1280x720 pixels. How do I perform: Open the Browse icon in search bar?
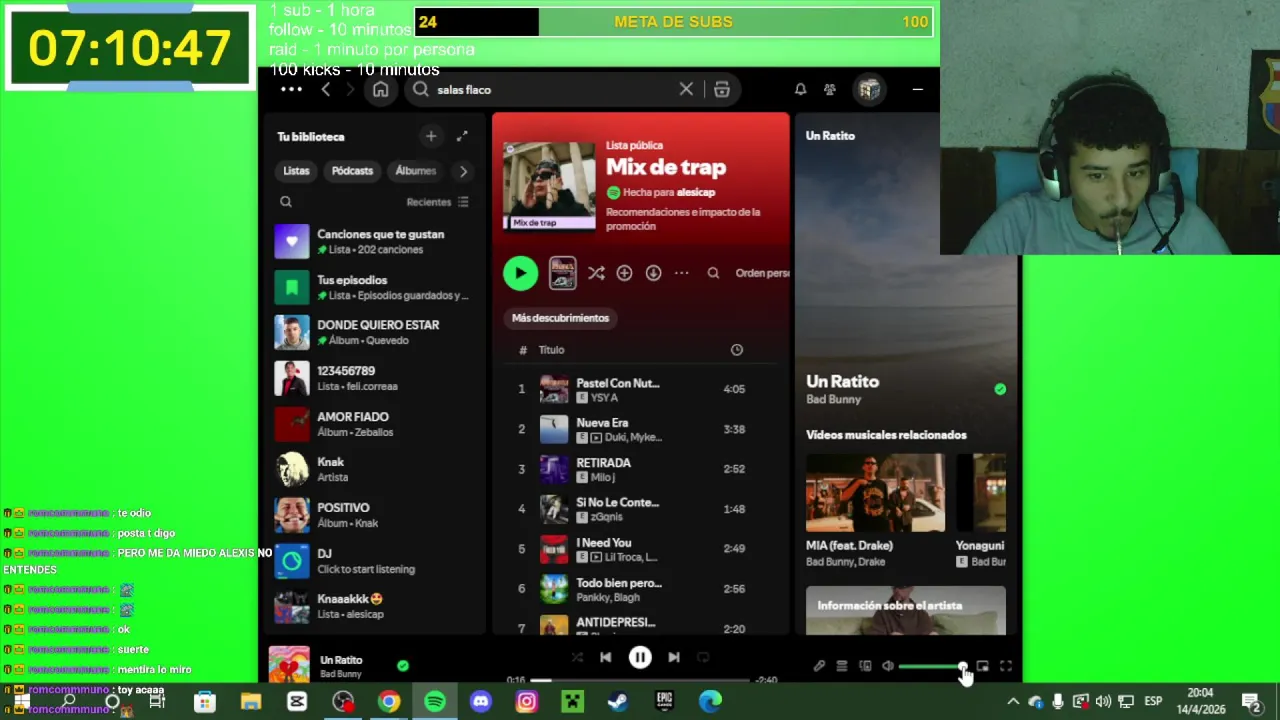click(x=722, y=89)
